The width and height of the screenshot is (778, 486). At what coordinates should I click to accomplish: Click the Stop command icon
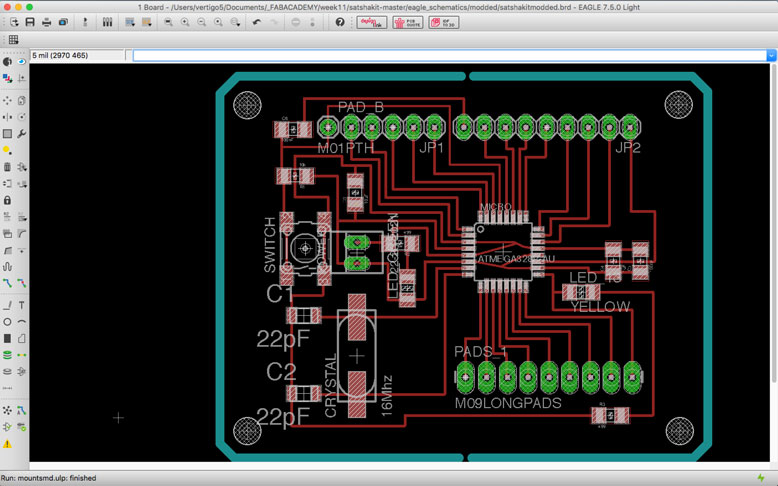[296, 22]
